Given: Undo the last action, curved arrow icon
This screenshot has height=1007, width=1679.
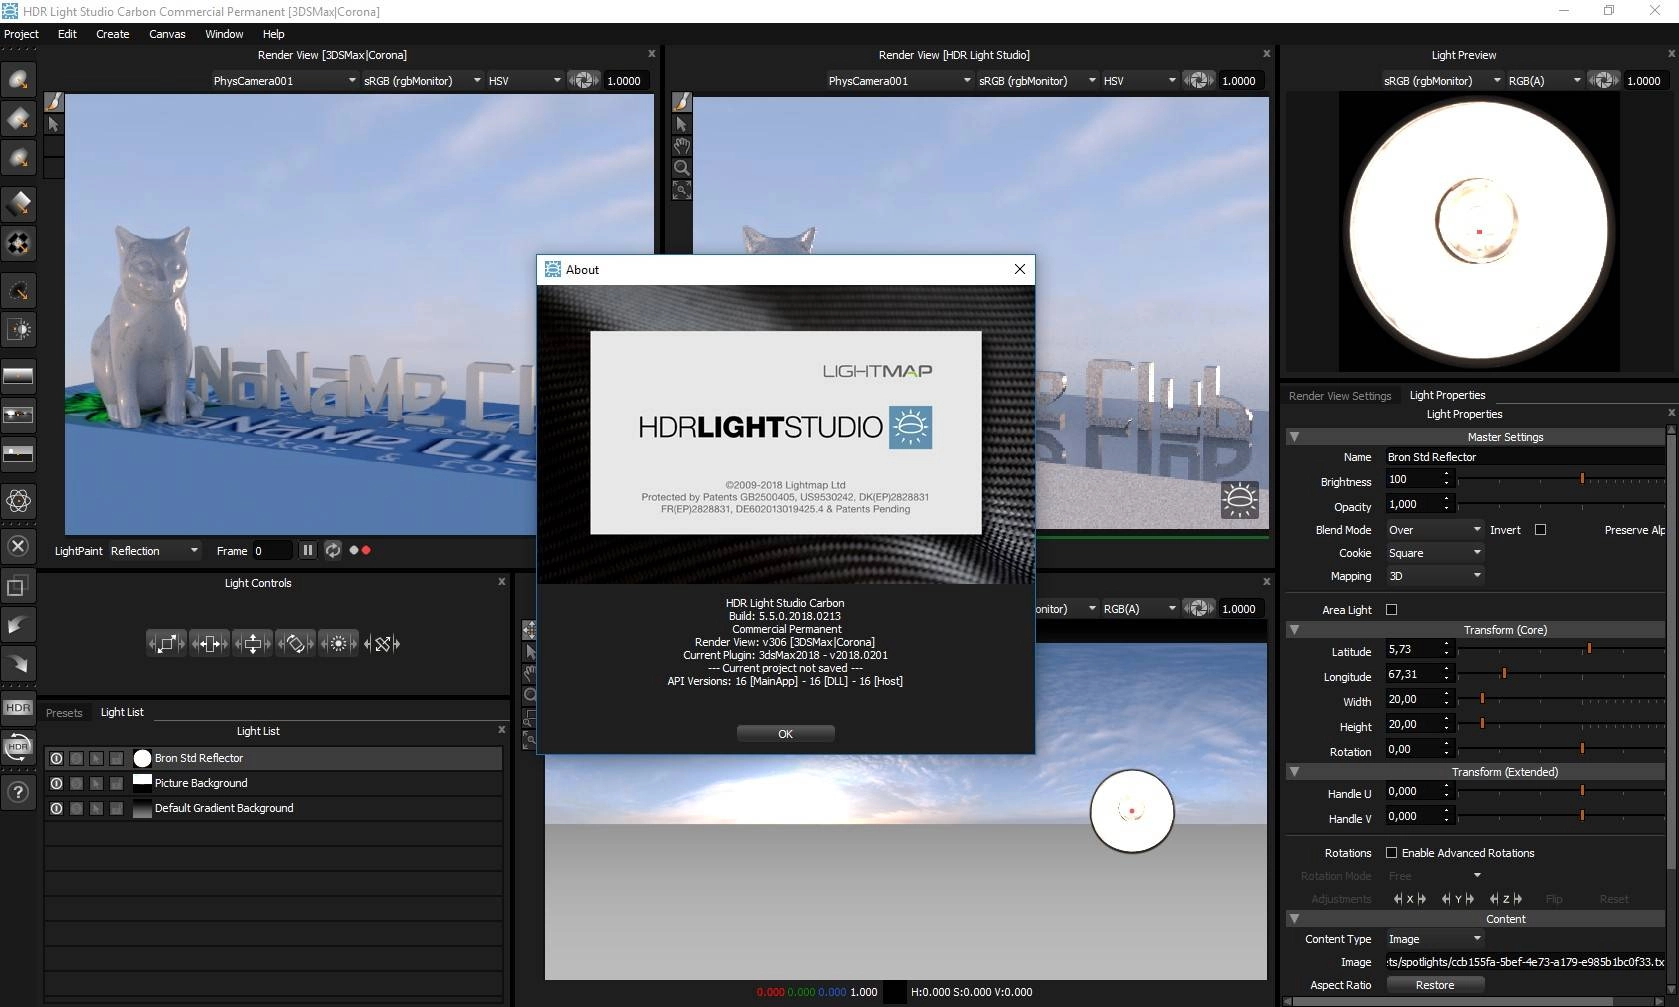Looking at the screenshot, I should pyautogui.click(x=18, y=625).
